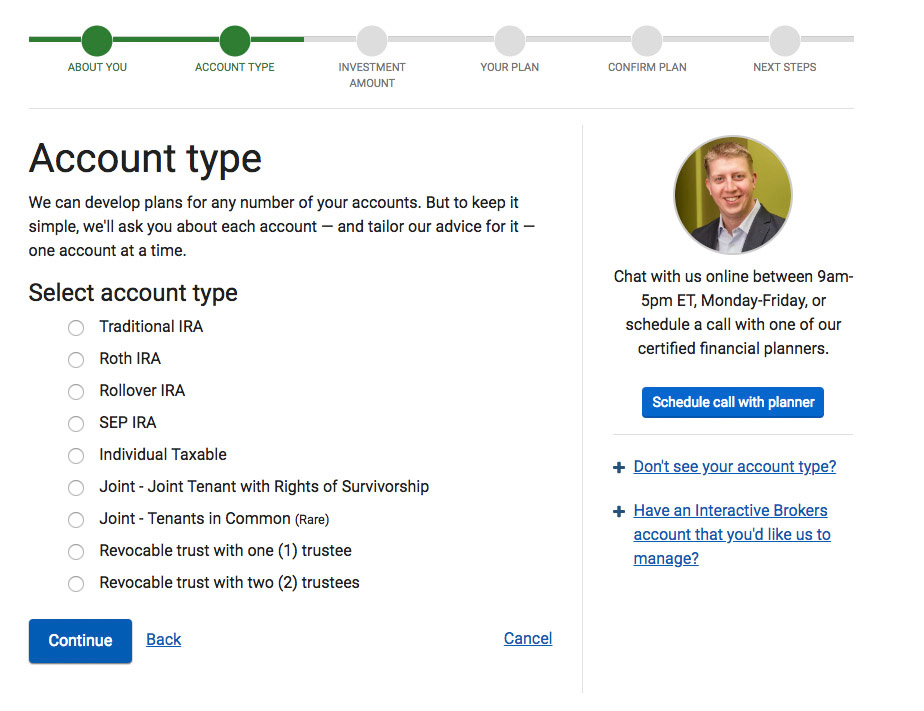The image size is (924, 711).
Task: Click the Investment Amount step circle
Action: click(x=372, y=41)
